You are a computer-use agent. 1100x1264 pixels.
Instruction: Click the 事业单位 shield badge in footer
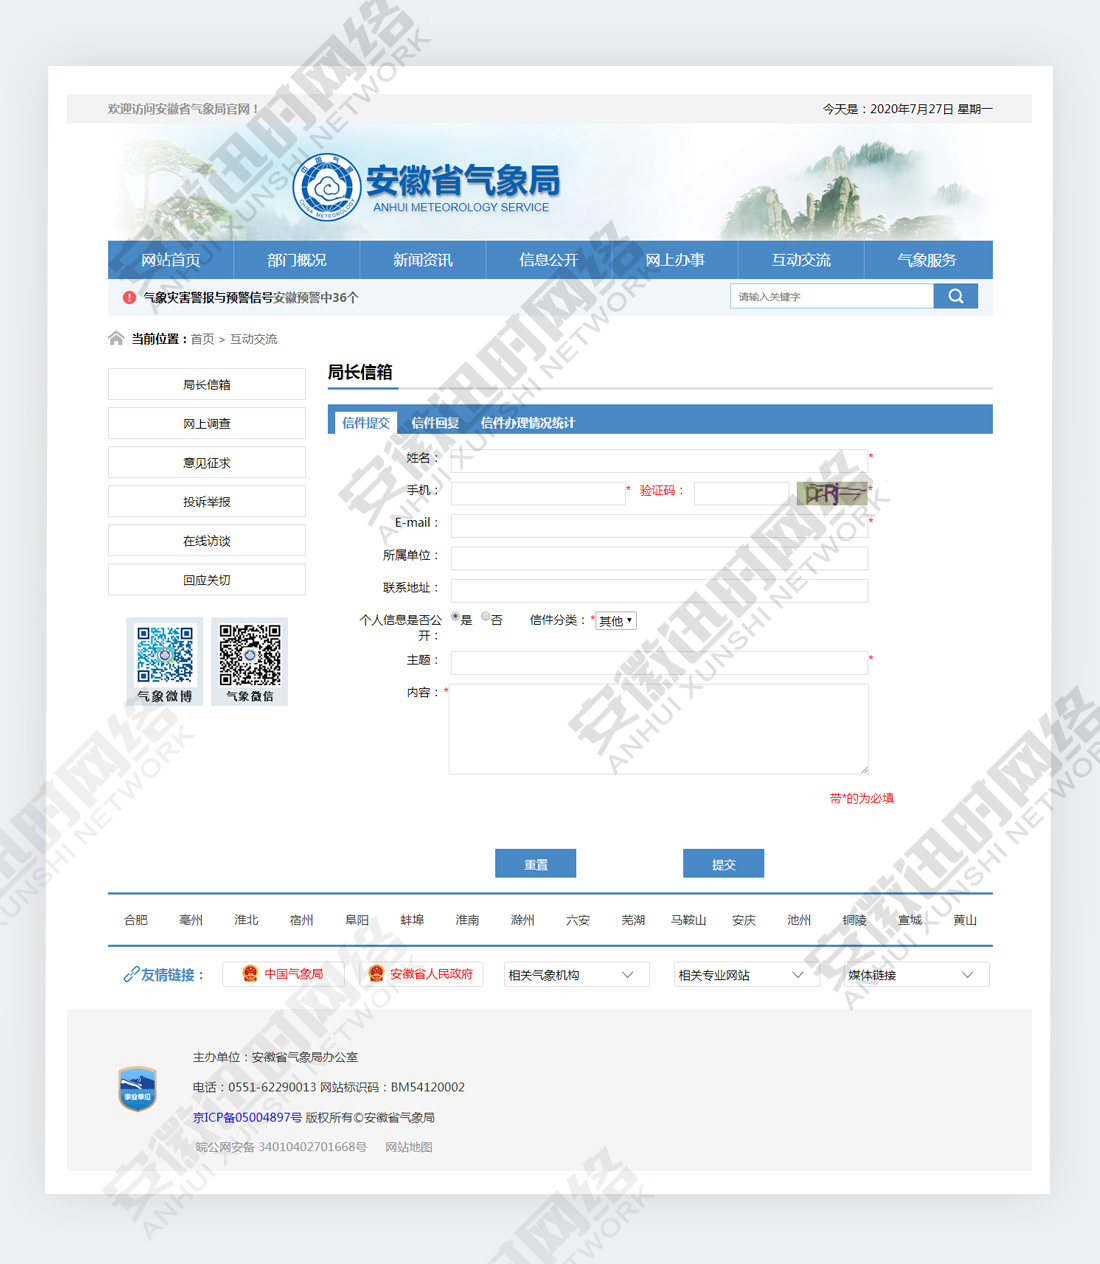(137, 1089)
